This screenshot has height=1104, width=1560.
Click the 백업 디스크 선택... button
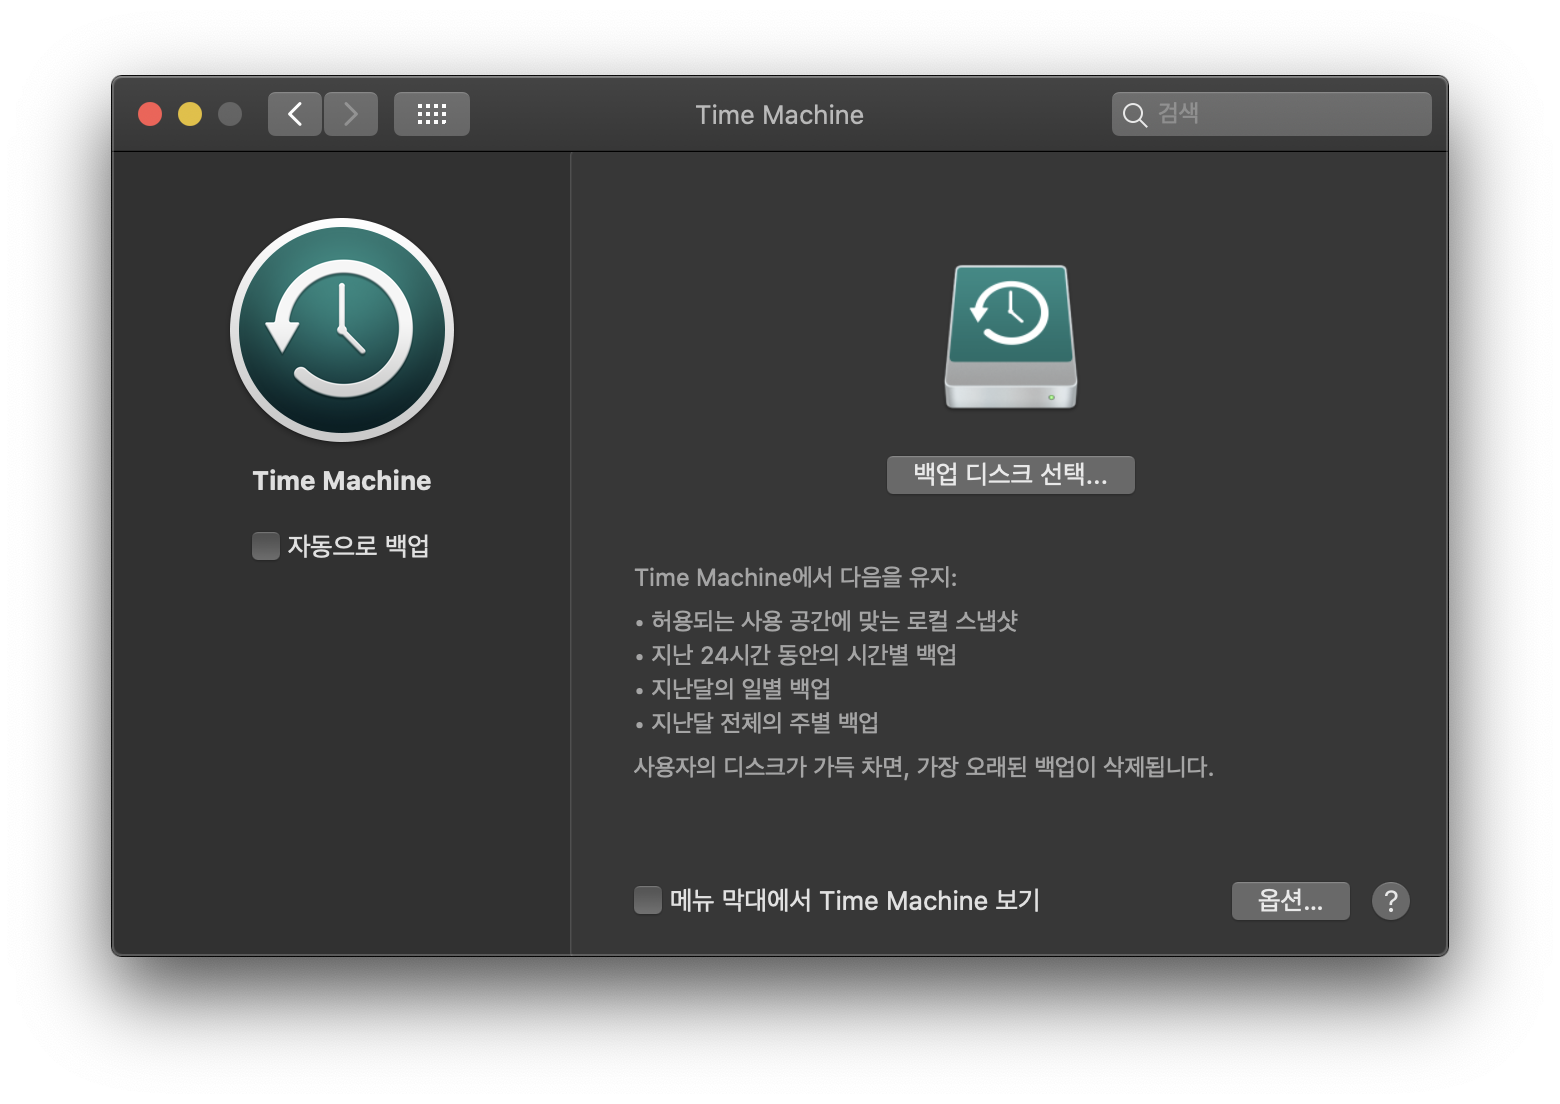pos(1011,475)
